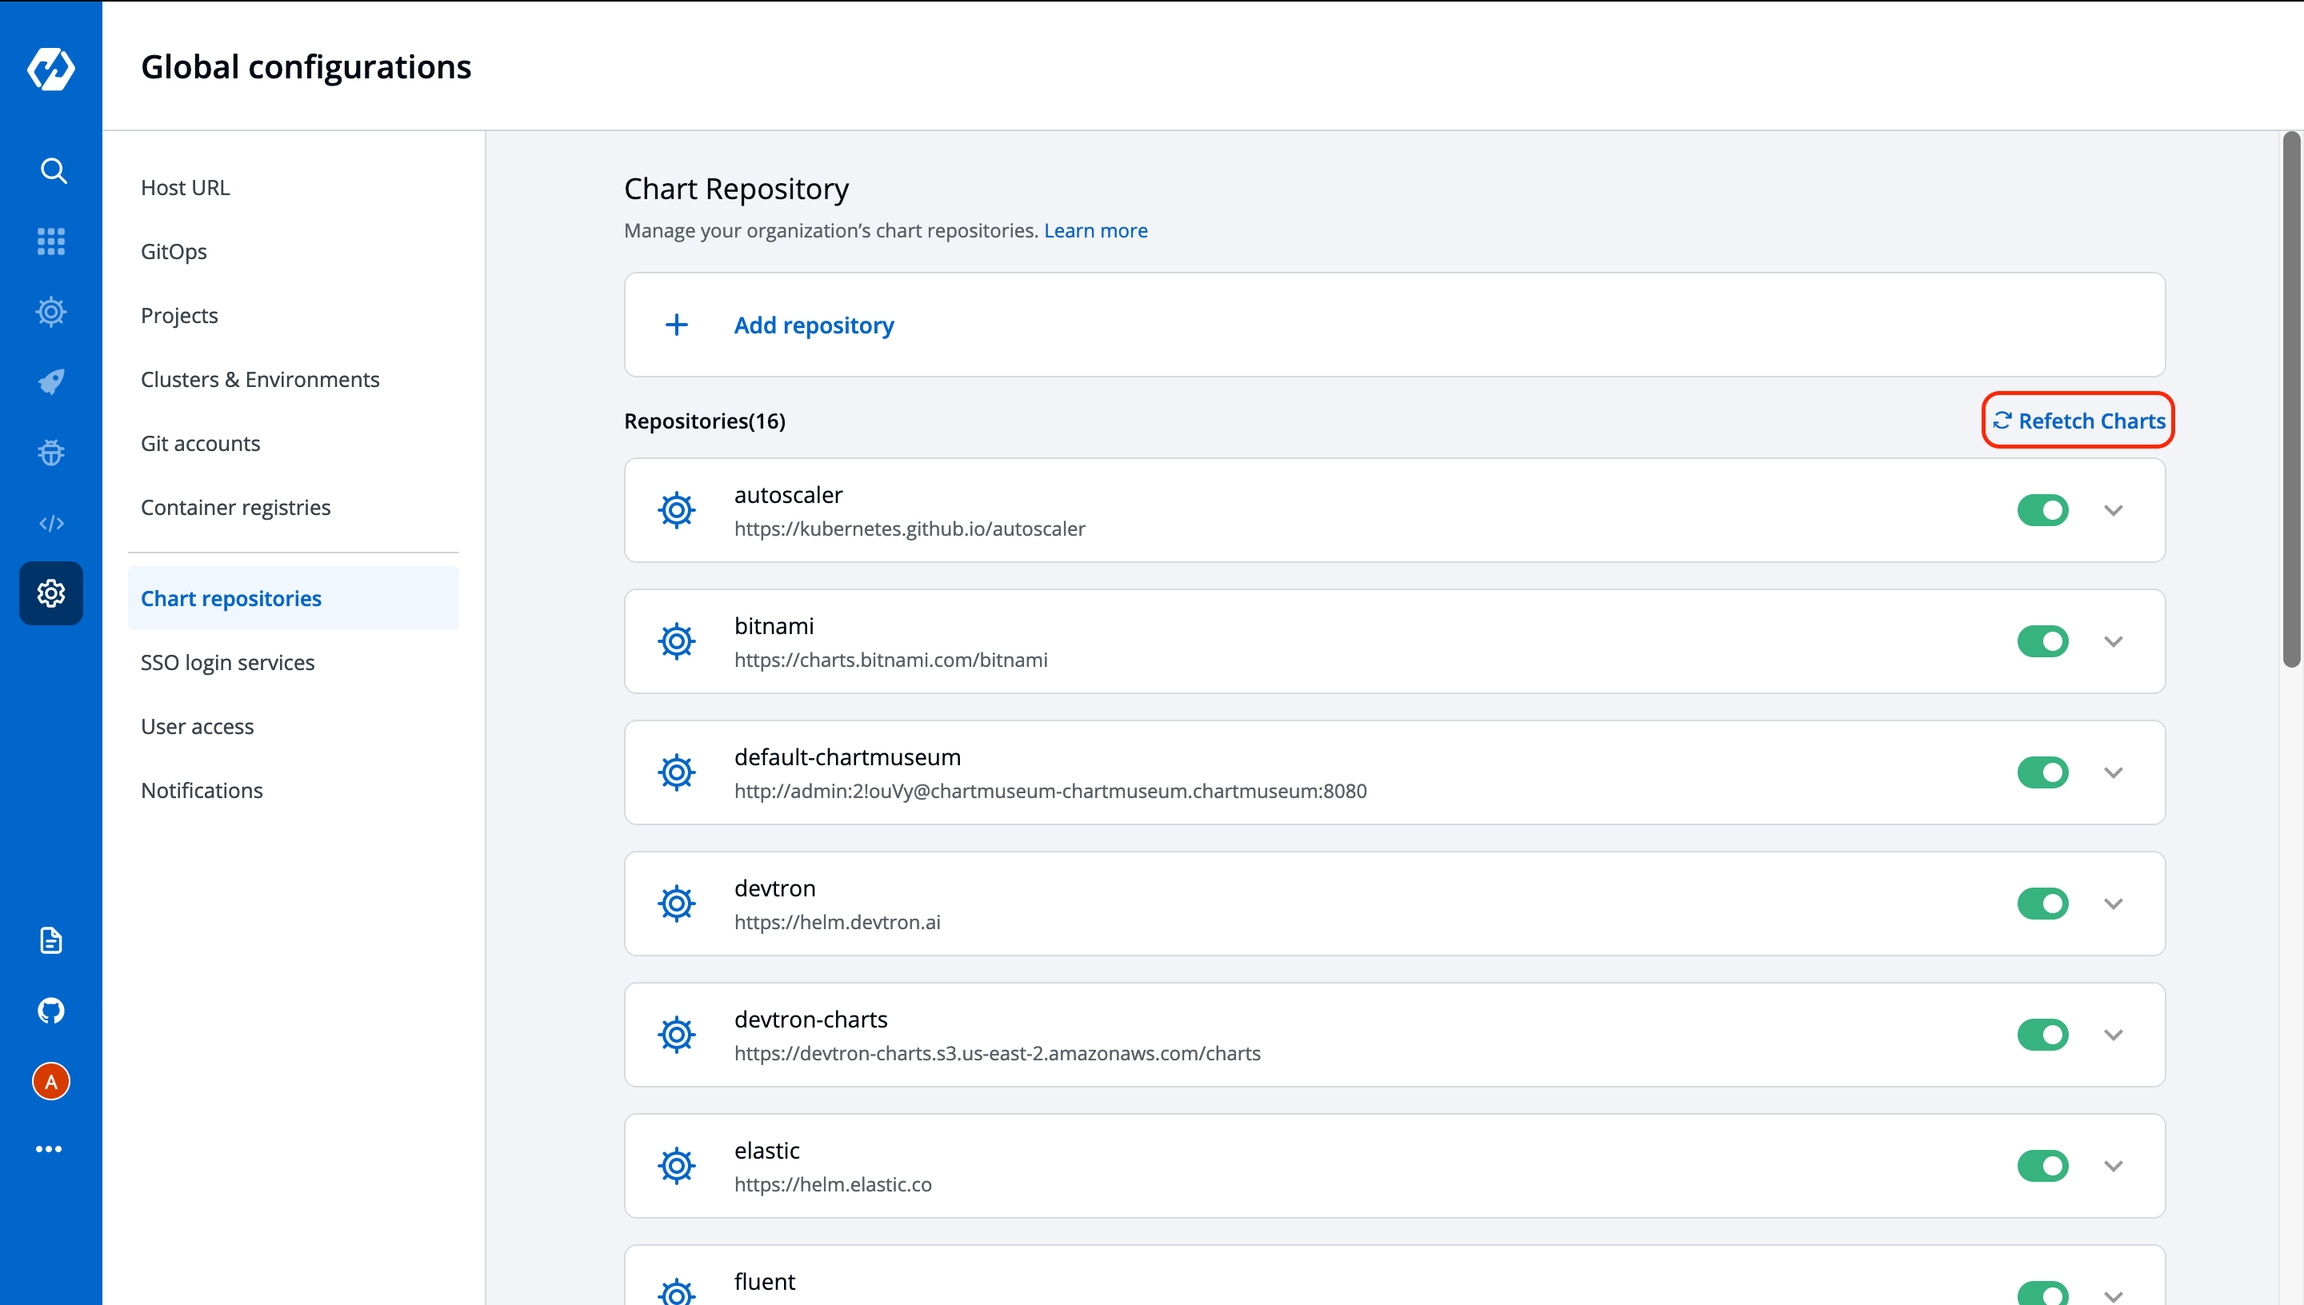The height and width of the screenshot is (1305, 2304).
Task: Open the bulk edit code icon
Action: click(x=51, y=523)
